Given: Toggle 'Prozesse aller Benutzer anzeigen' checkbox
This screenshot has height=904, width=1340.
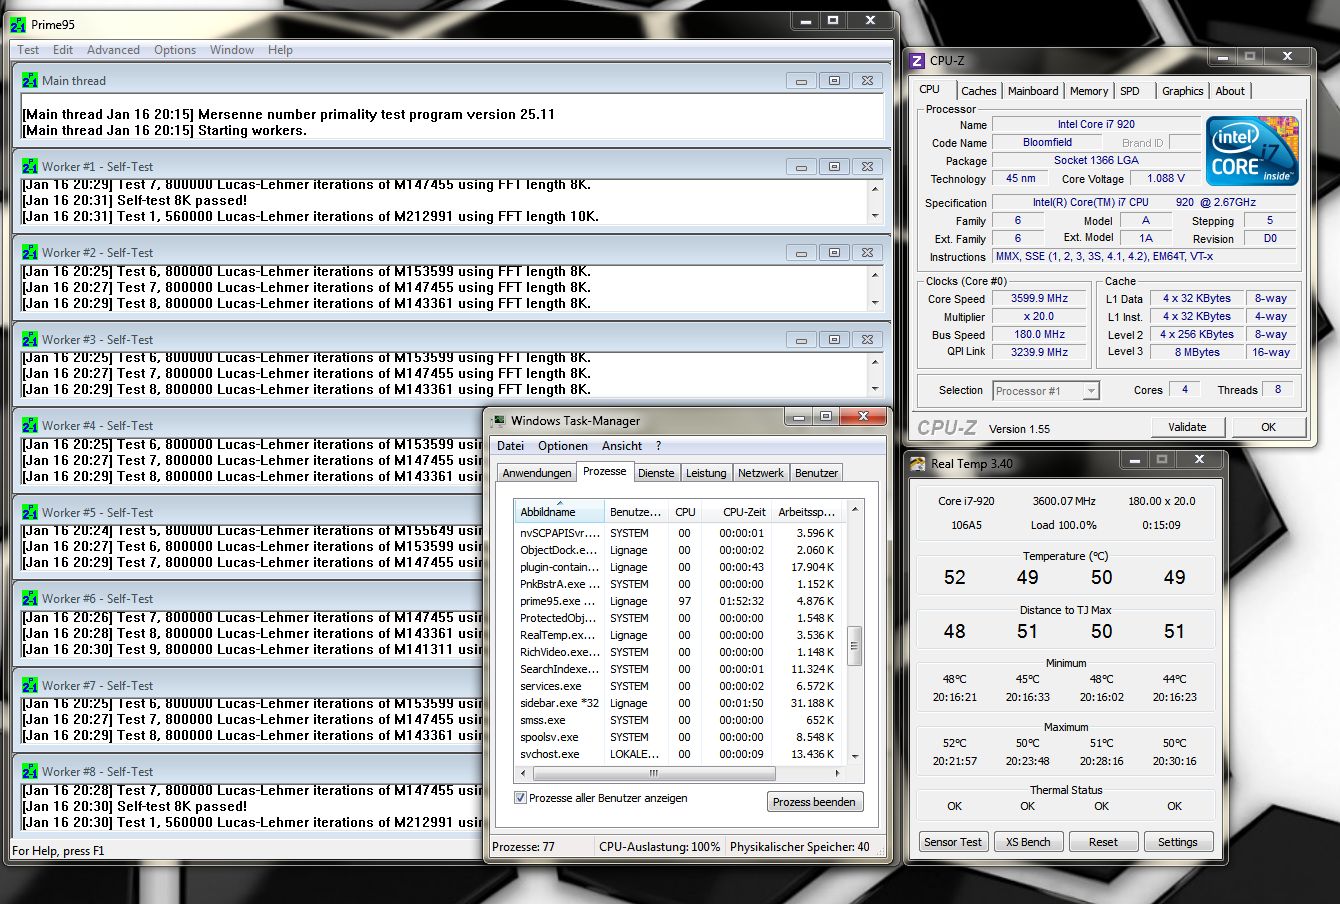Looking at the screenshot, I should point(520,798).
